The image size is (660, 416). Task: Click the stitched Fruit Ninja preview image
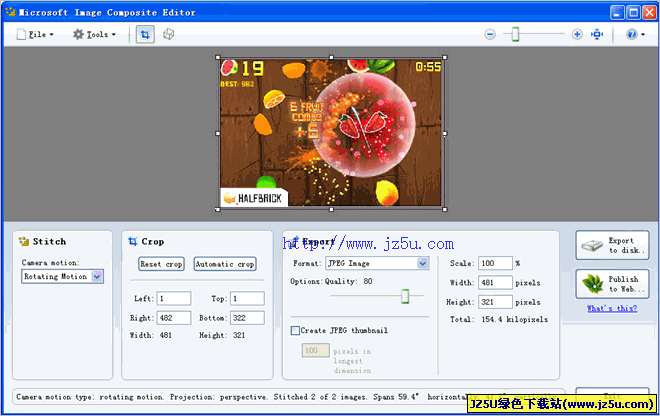(x=331, y=133)
